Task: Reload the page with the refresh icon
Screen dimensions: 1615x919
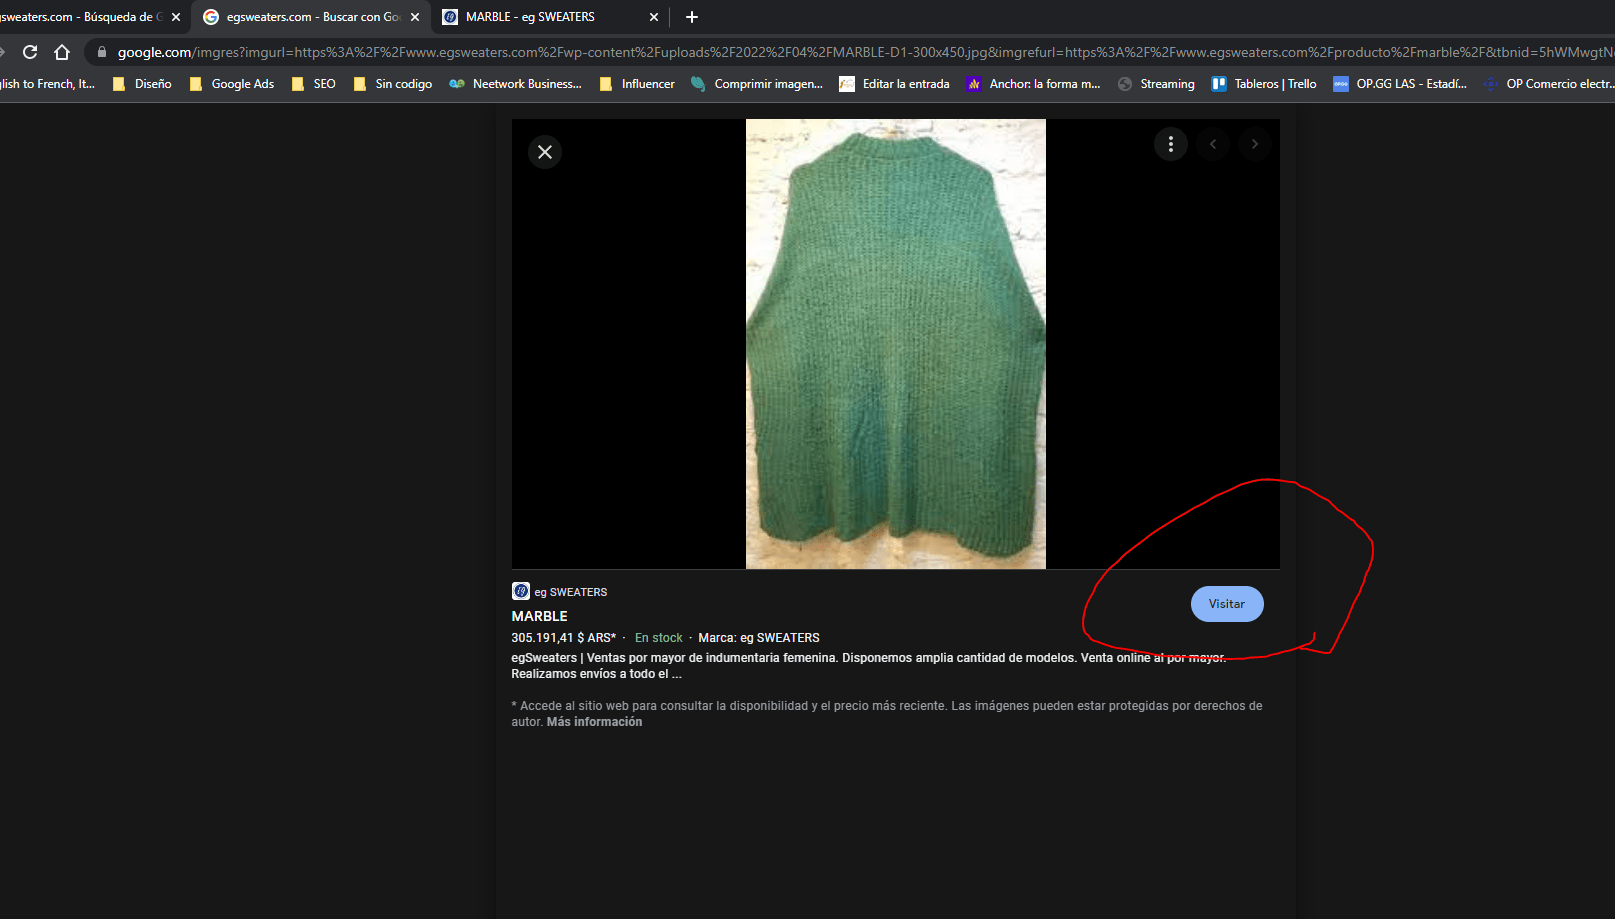Action: point(30,52)
